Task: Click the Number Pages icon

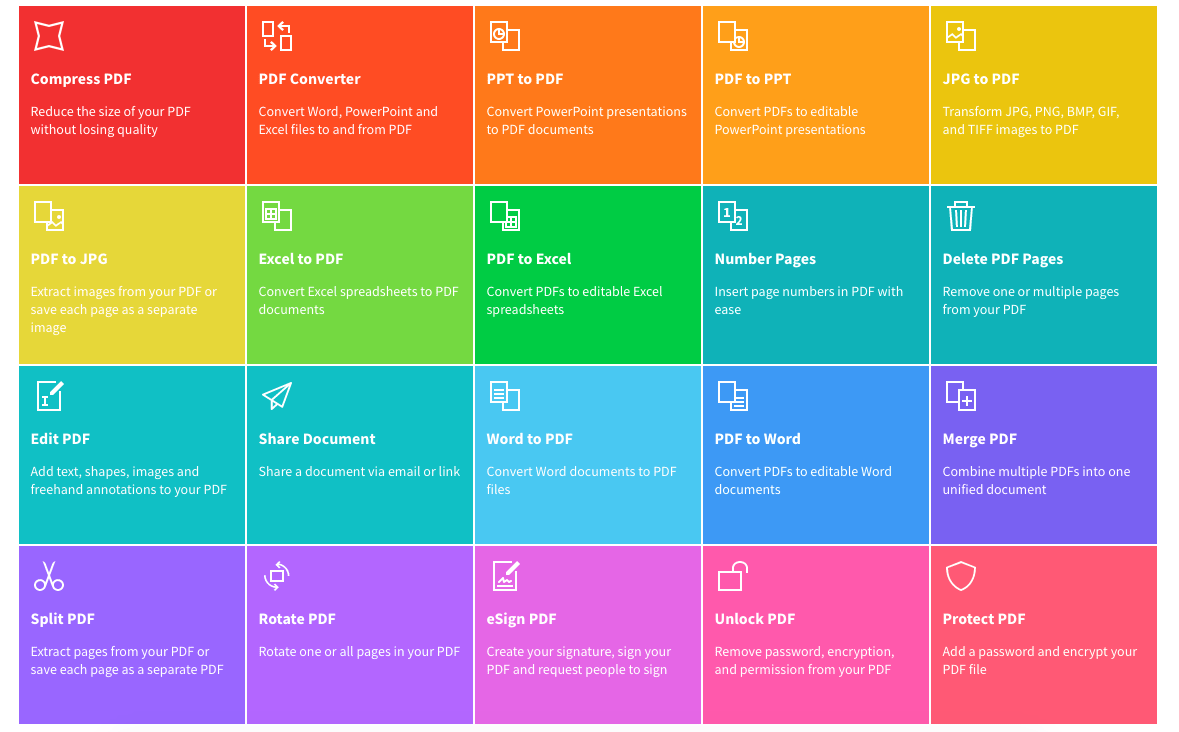Action: (x=732, y=216)
